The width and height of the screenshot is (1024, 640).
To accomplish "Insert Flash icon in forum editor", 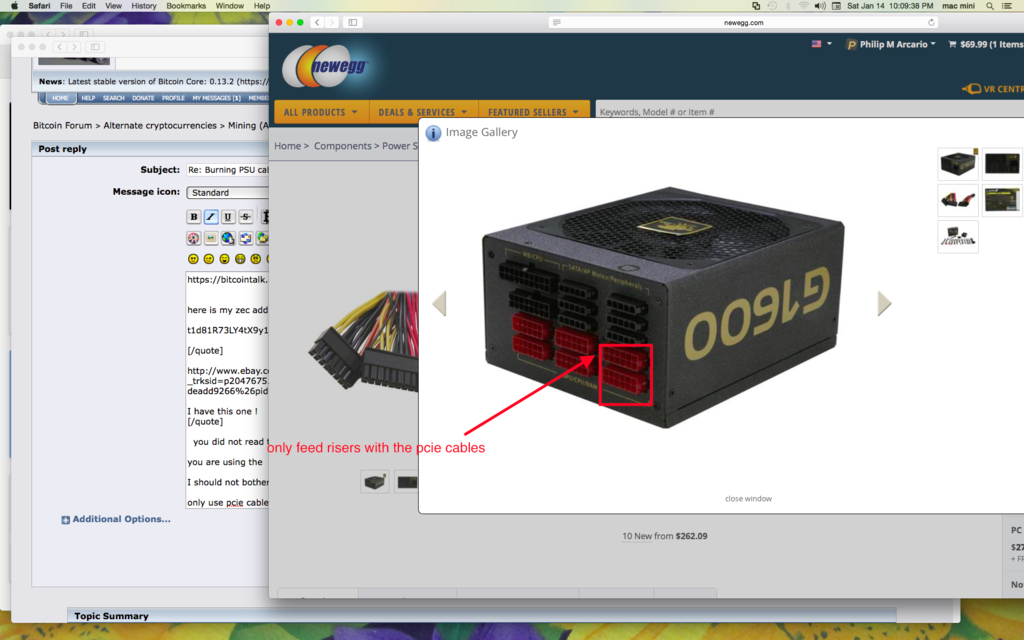I will point(193,238).
